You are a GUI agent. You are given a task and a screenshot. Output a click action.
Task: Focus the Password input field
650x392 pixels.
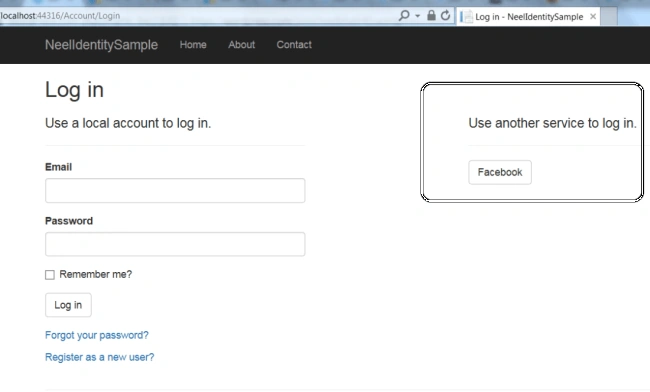(x=175, y=244)
